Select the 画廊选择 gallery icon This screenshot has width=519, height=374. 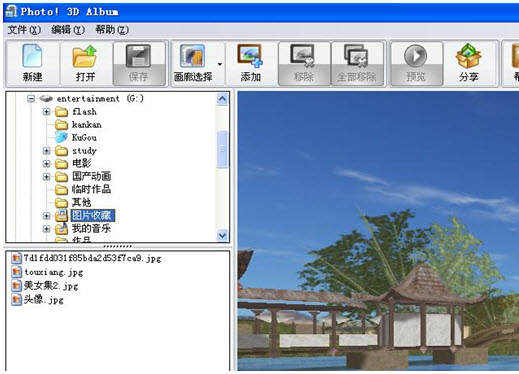tap(192, 56)
